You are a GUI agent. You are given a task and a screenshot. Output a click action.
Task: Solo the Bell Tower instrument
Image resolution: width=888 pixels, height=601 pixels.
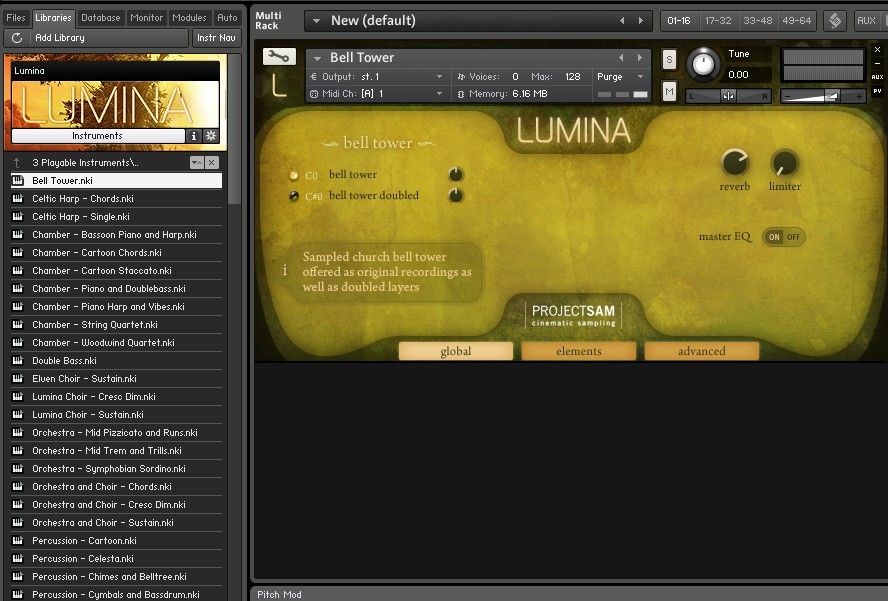pos(669,60)
